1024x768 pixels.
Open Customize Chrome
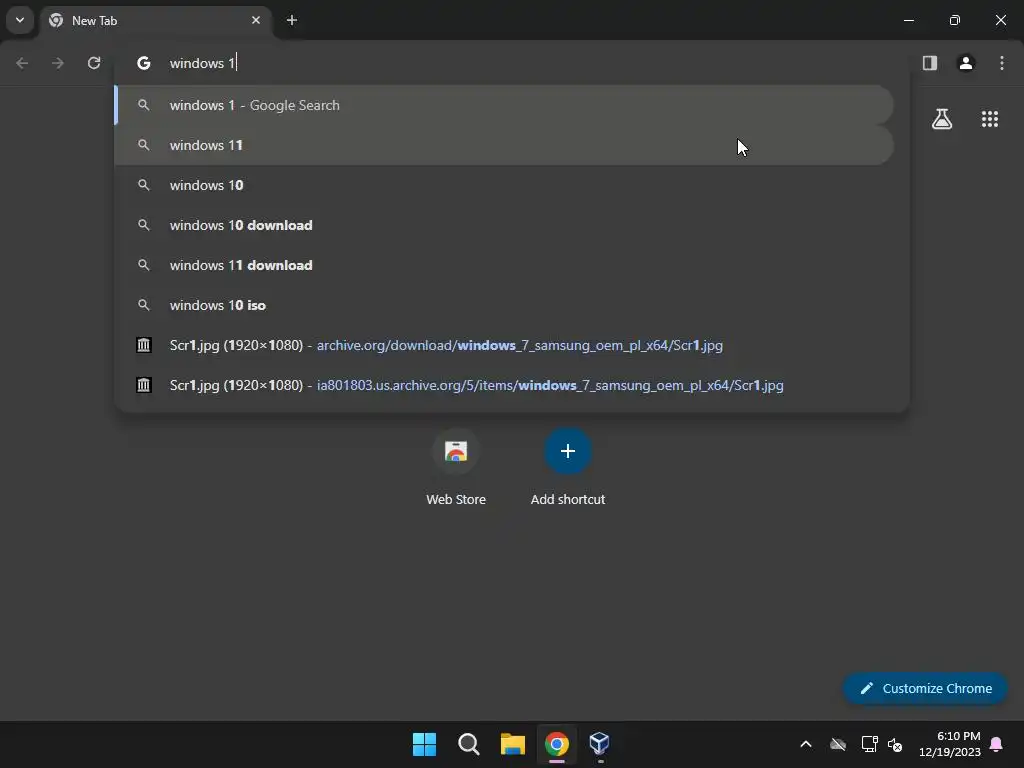click(x=925, y=688)
